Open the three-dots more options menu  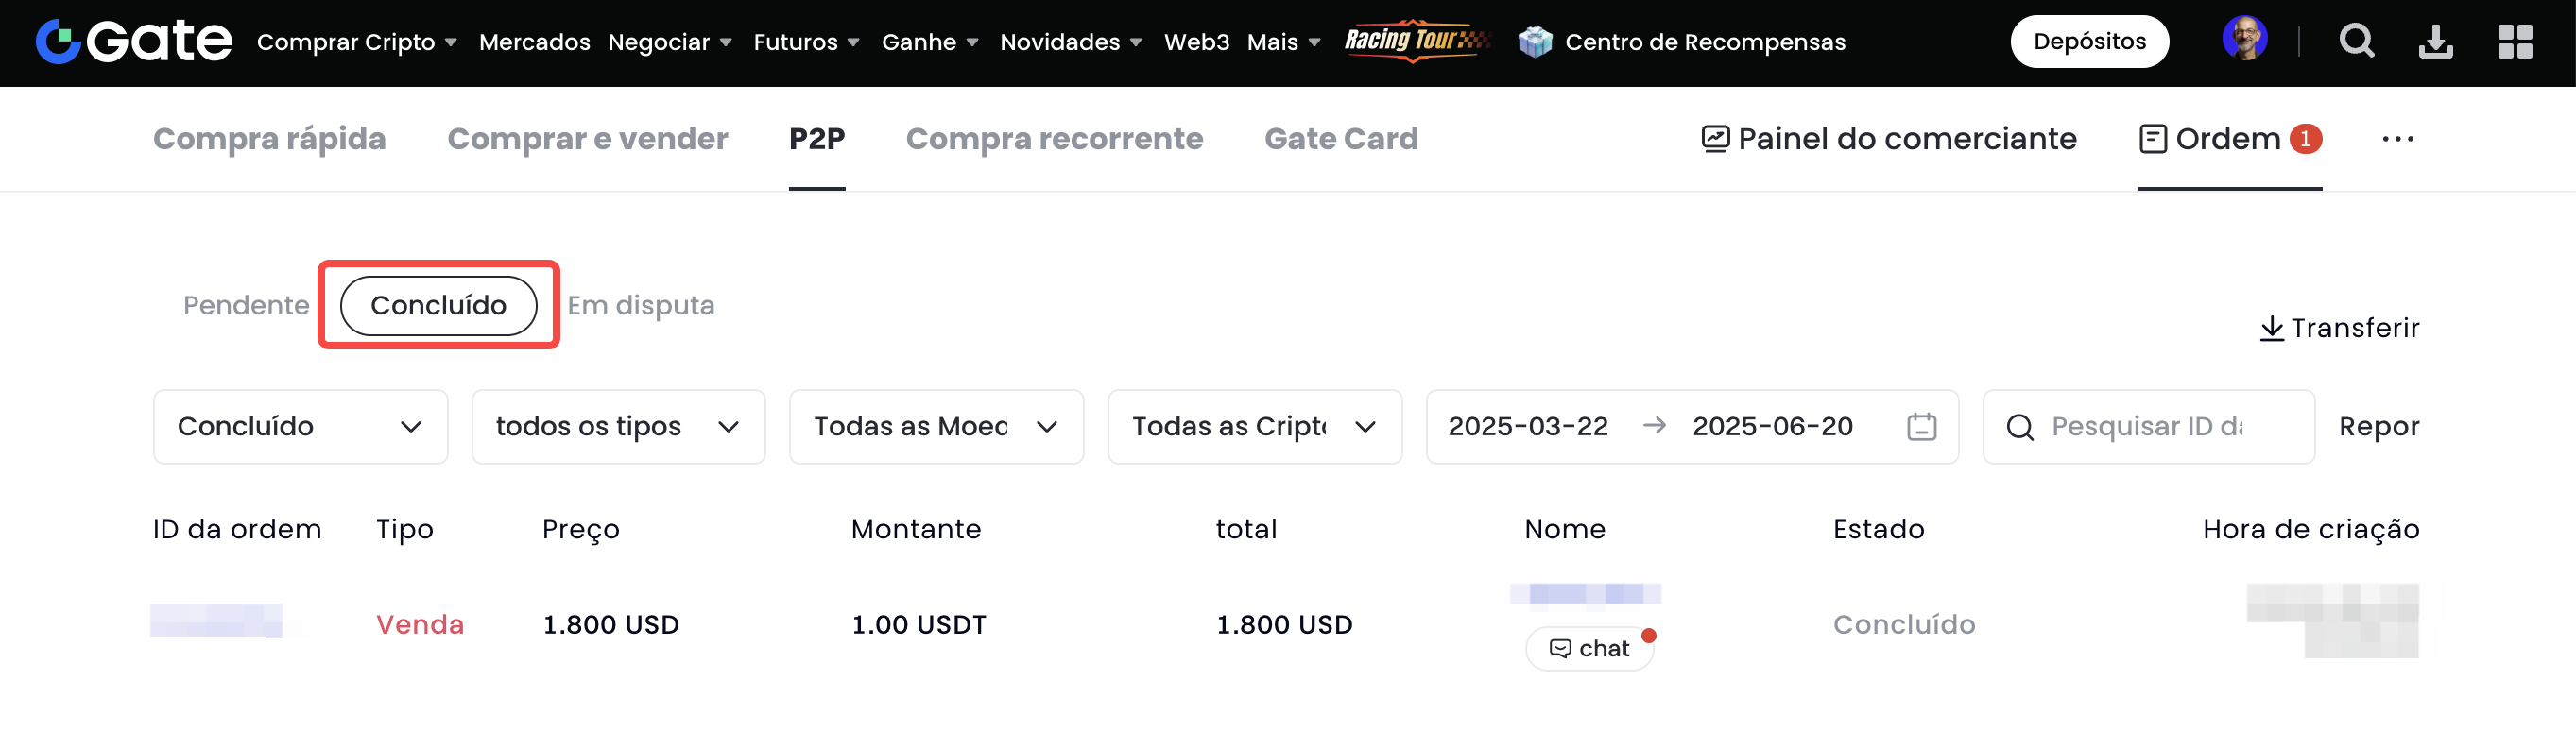[x=2397, y=139]
